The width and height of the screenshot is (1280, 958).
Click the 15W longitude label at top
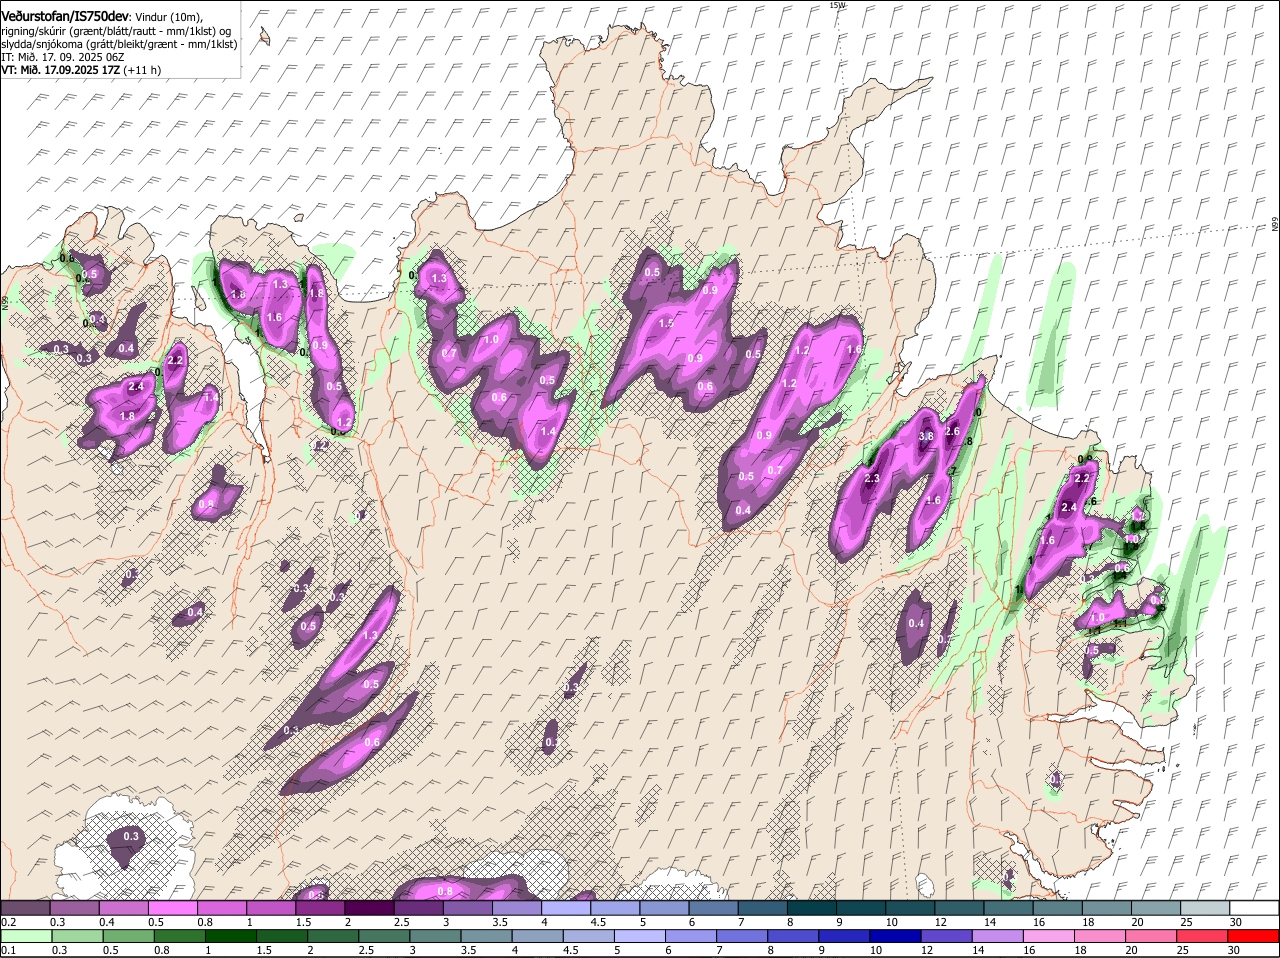[x=837, y=6]
